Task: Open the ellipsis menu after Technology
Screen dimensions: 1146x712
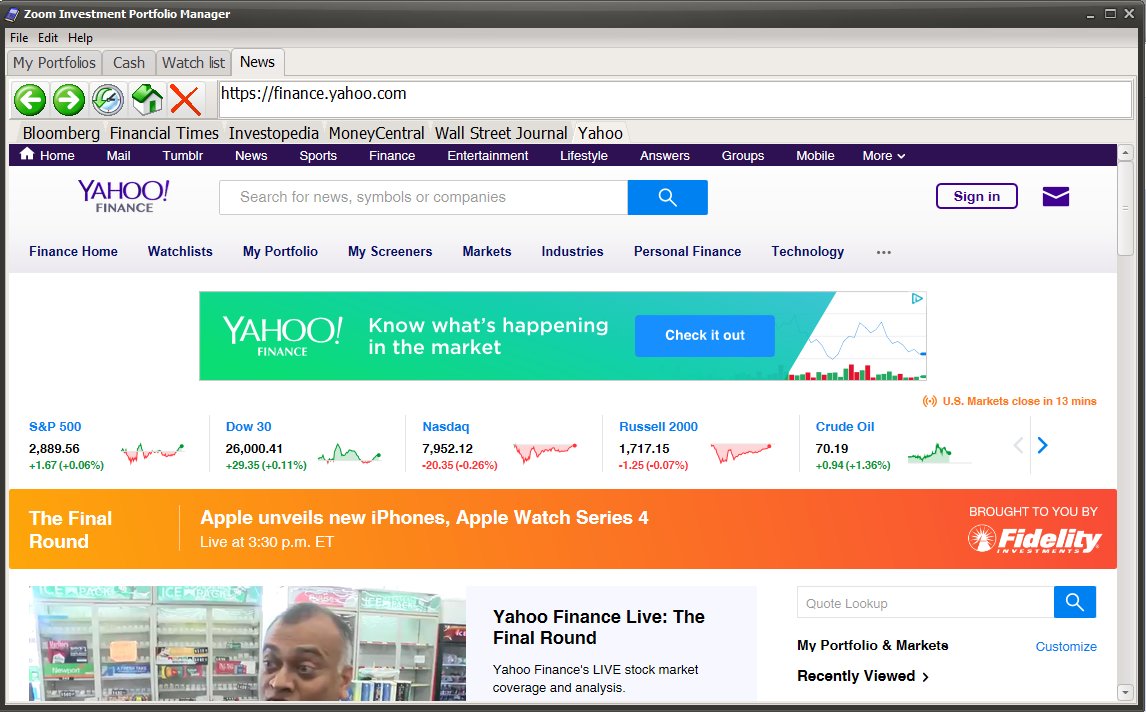Action: coord(884,252)
